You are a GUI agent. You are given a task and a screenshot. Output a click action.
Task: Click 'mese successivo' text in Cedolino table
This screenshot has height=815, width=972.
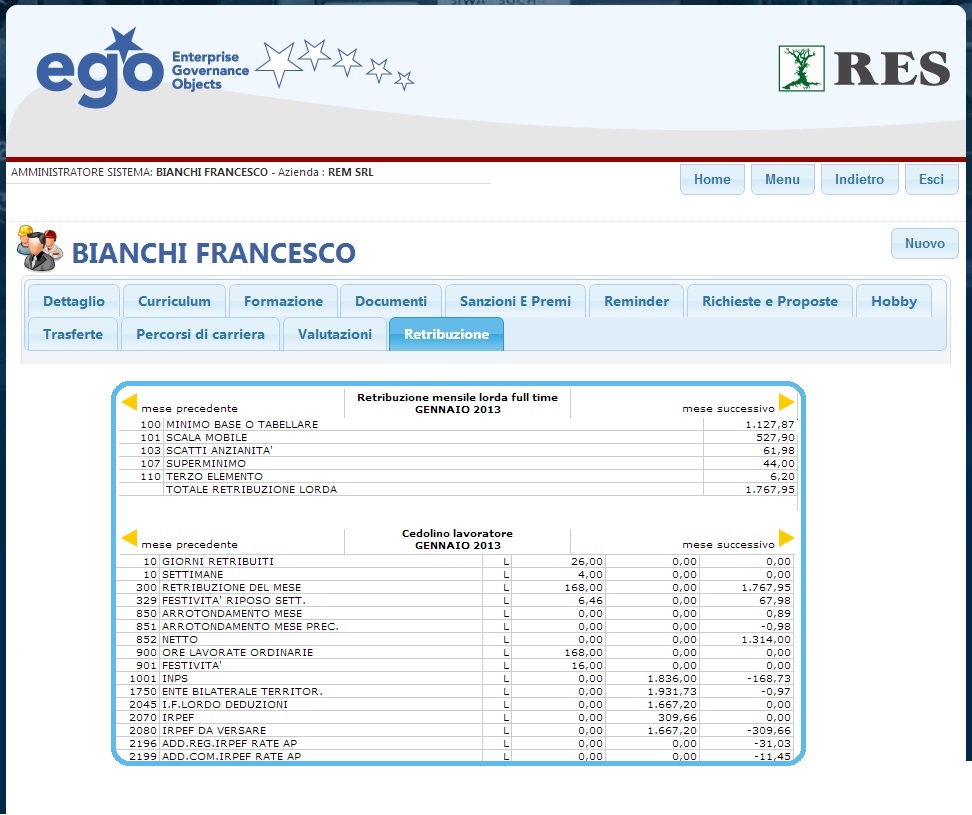(728, 545)
